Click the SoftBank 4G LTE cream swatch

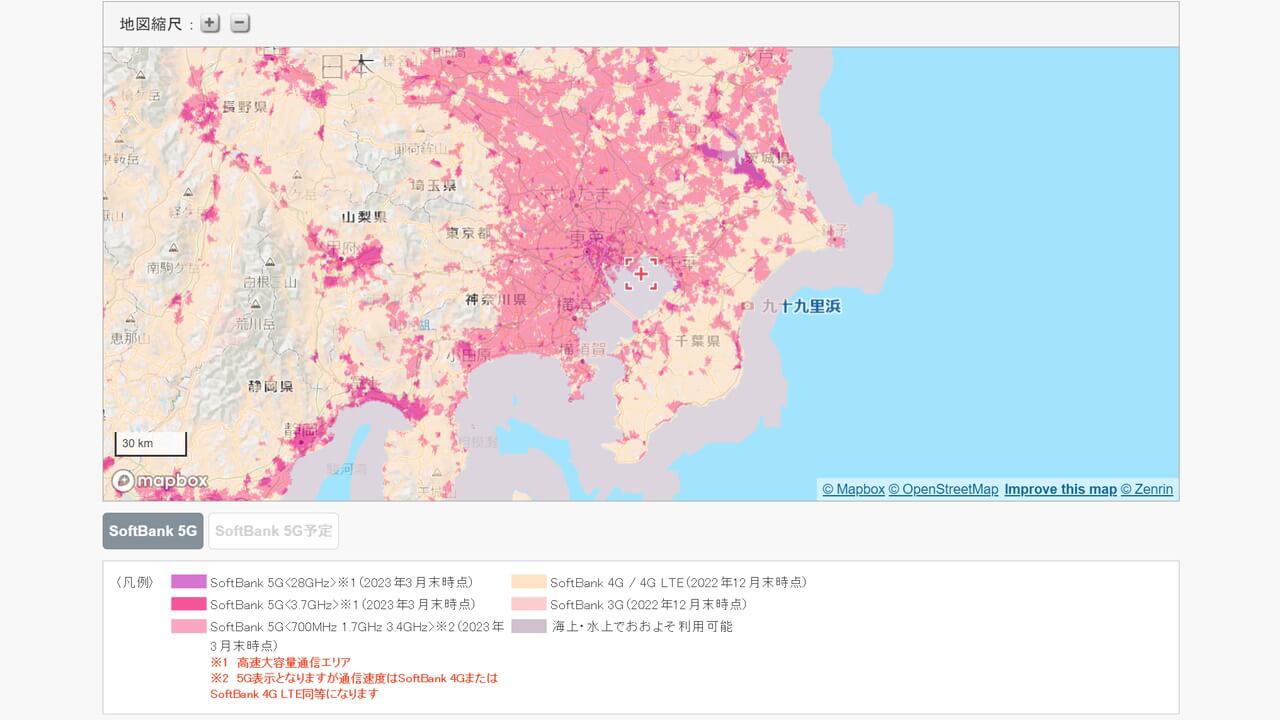click(530, 581)
